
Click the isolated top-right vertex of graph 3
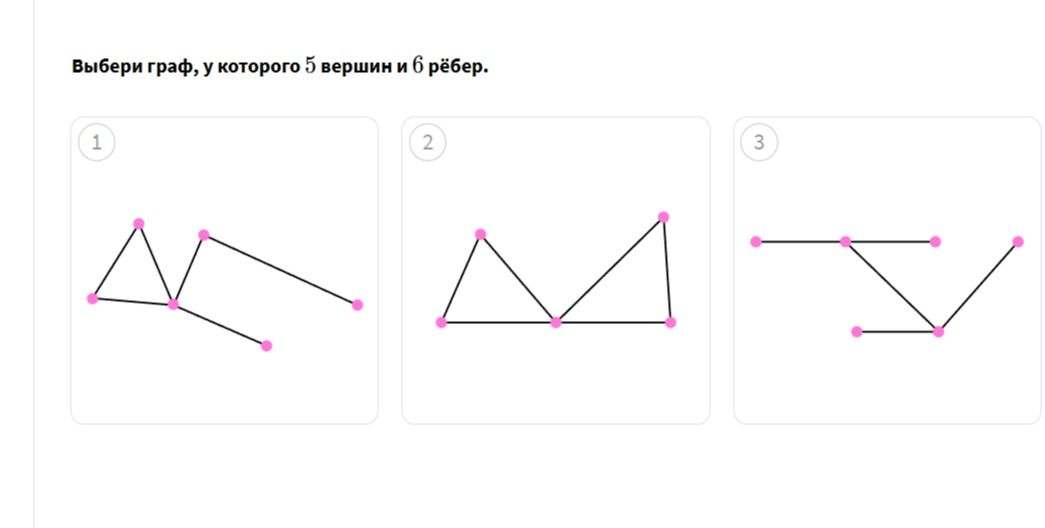coord(1018,241)
